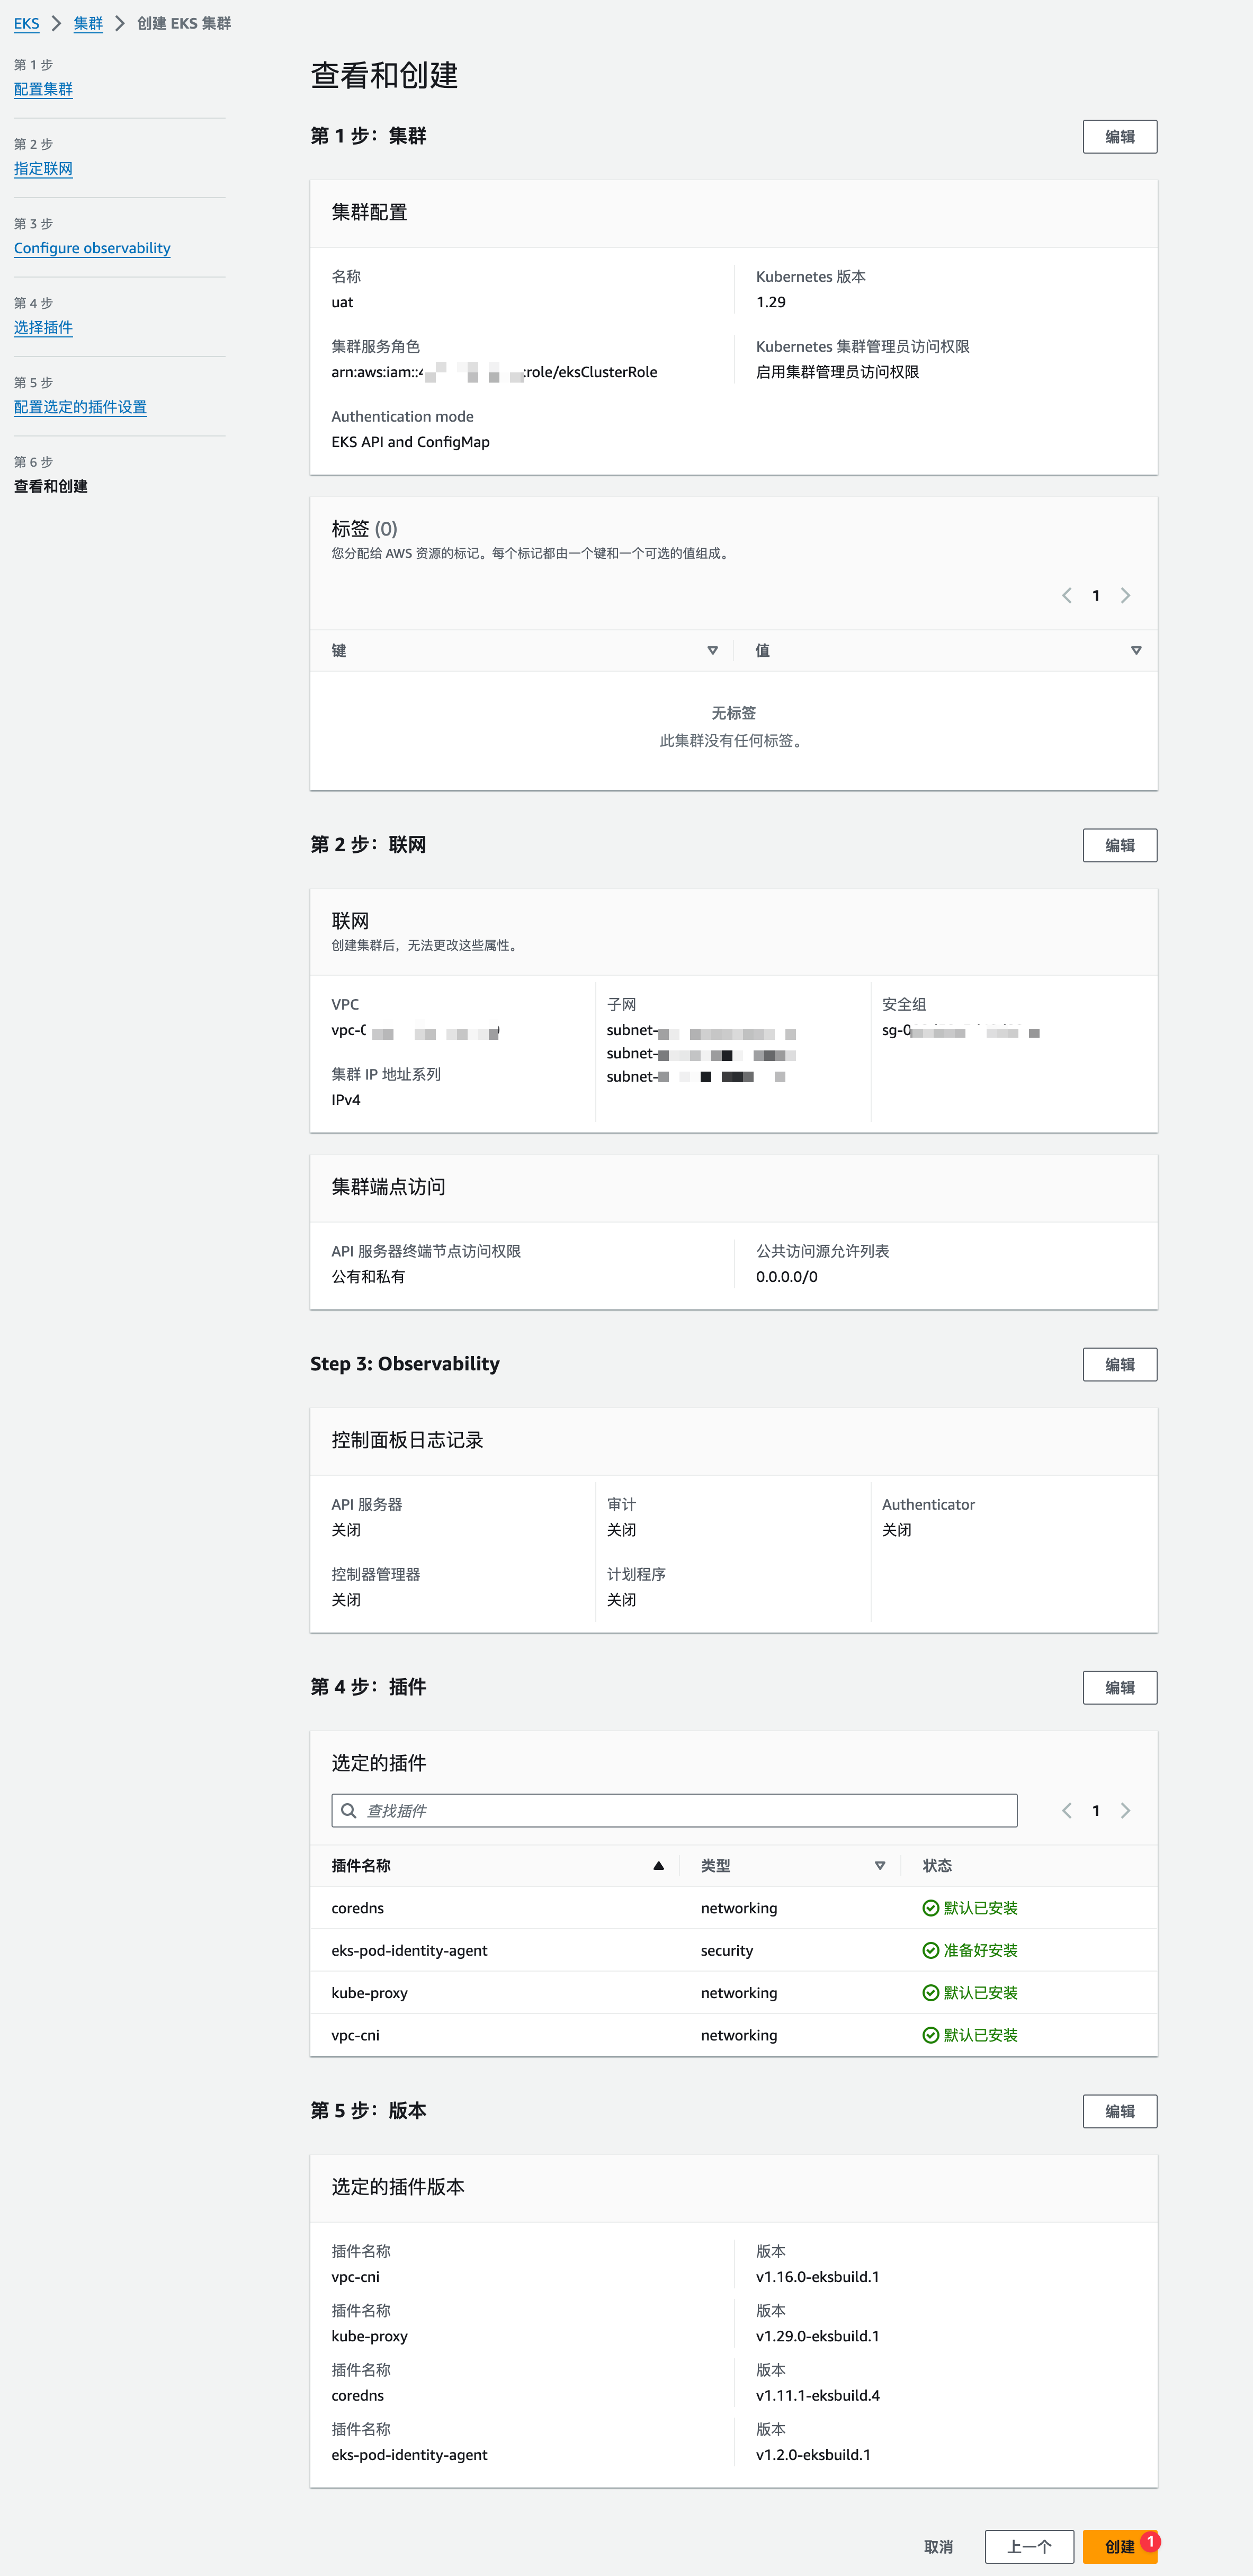
Task: Click the security type cell
Action: pyautogui.click(x=727, y=1950)
